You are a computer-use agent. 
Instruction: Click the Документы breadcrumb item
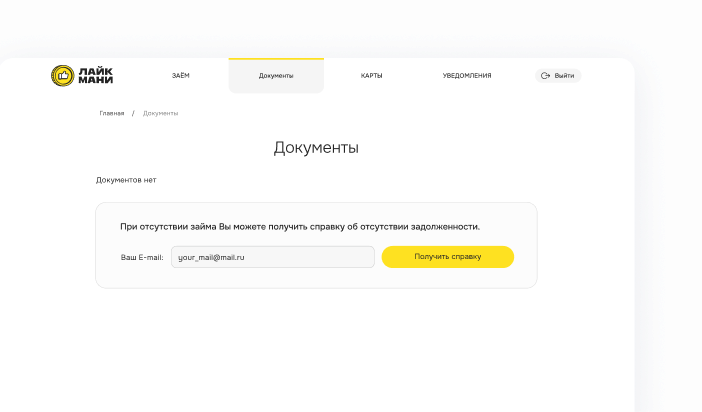click(160, 113)
